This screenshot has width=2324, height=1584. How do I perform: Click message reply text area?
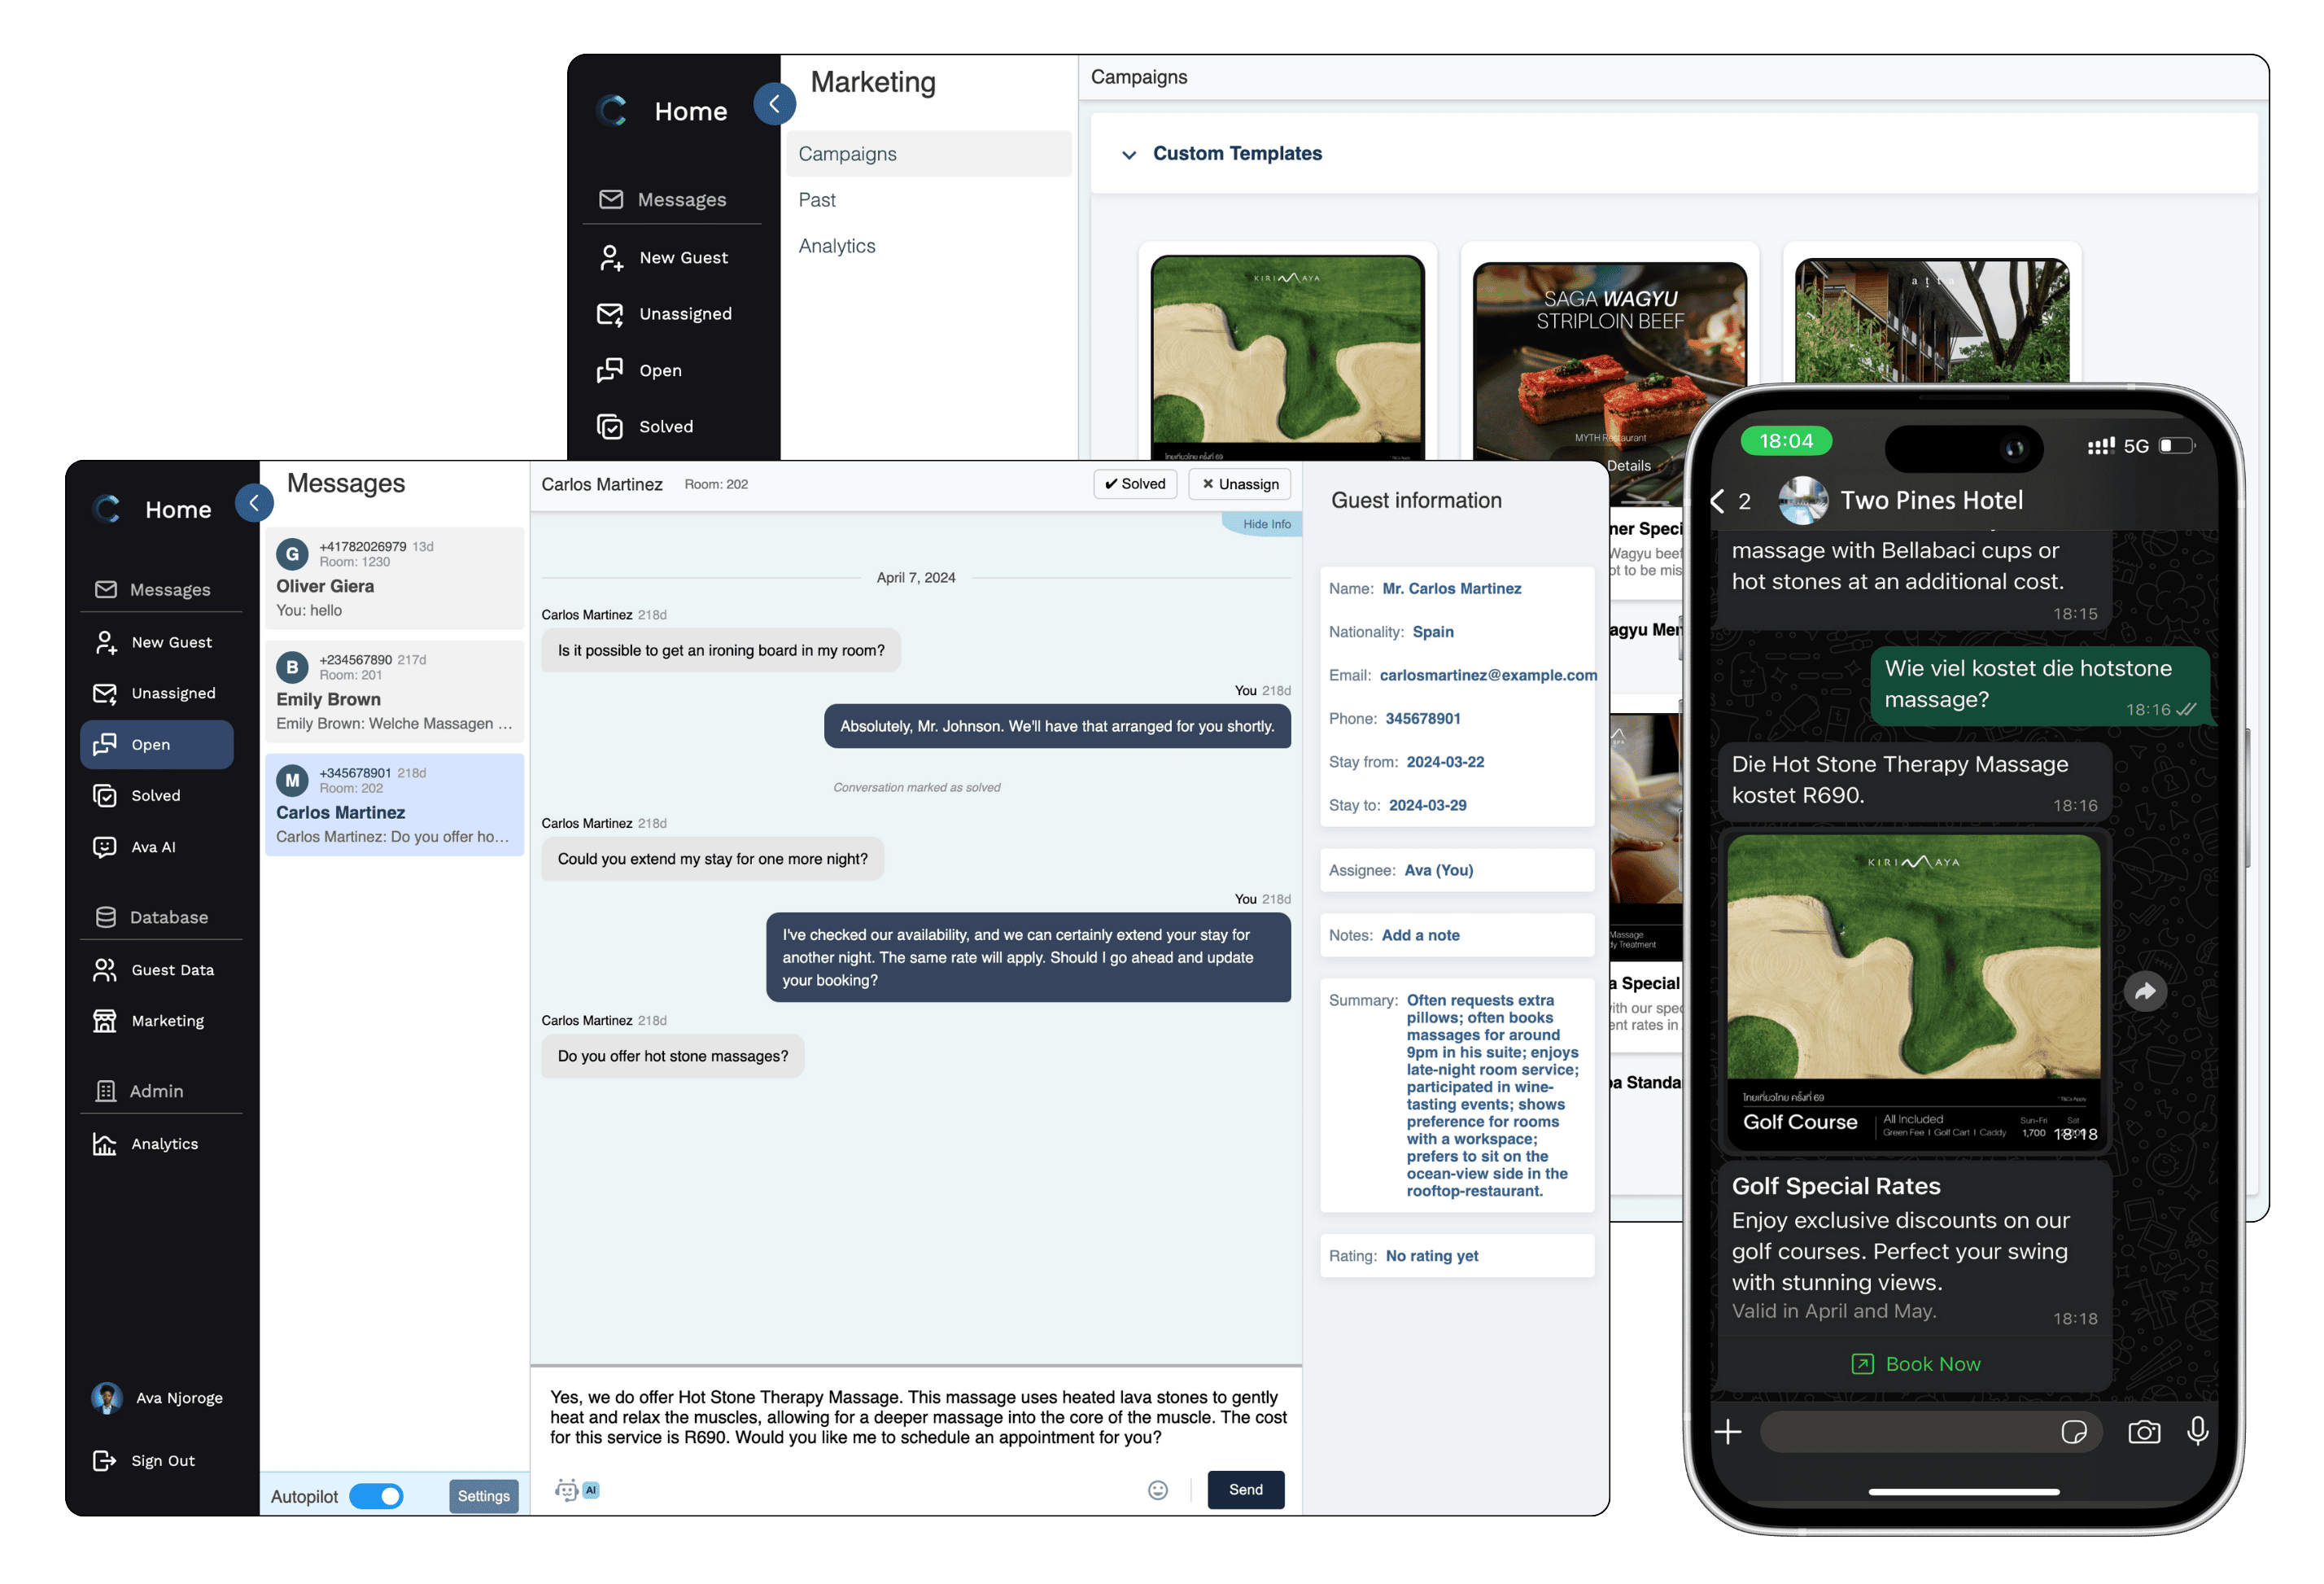(917, 1417)
